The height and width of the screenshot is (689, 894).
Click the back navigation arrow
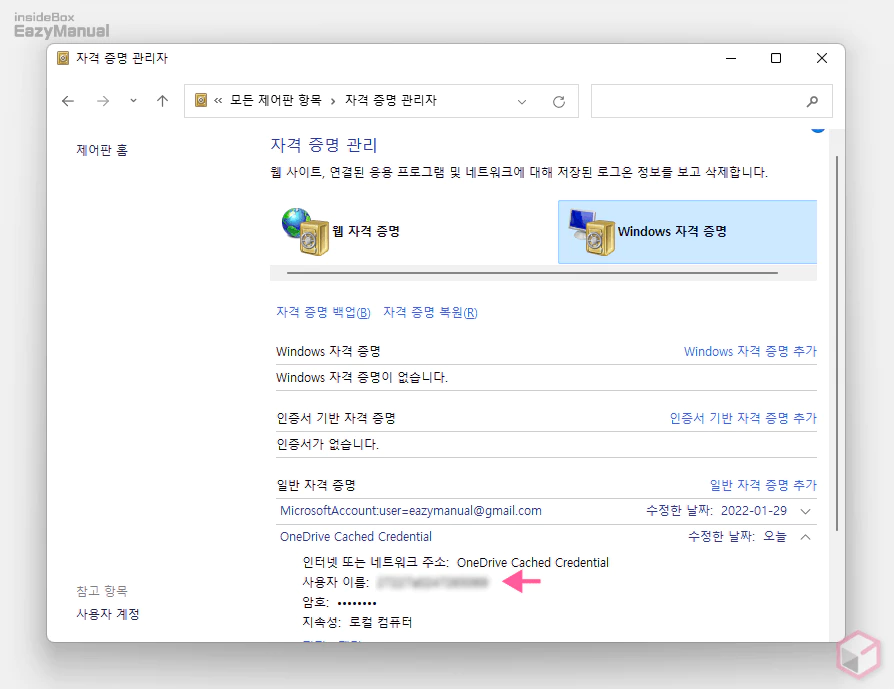tap(67, 101)
